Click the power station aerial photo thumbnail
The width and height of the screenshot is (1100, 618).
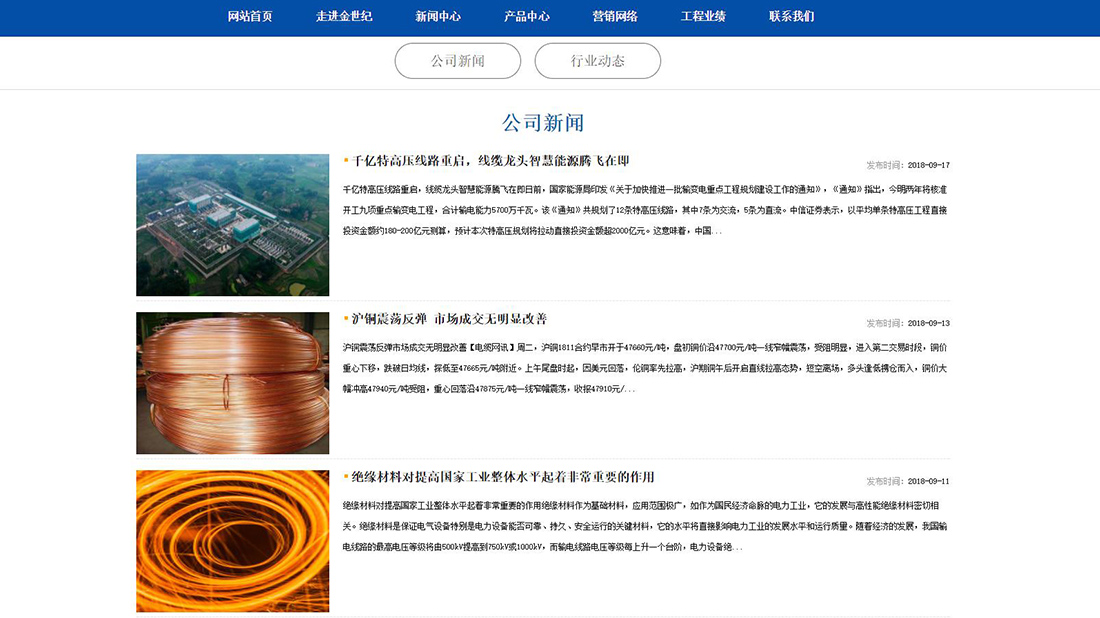[x=232, y=225]
